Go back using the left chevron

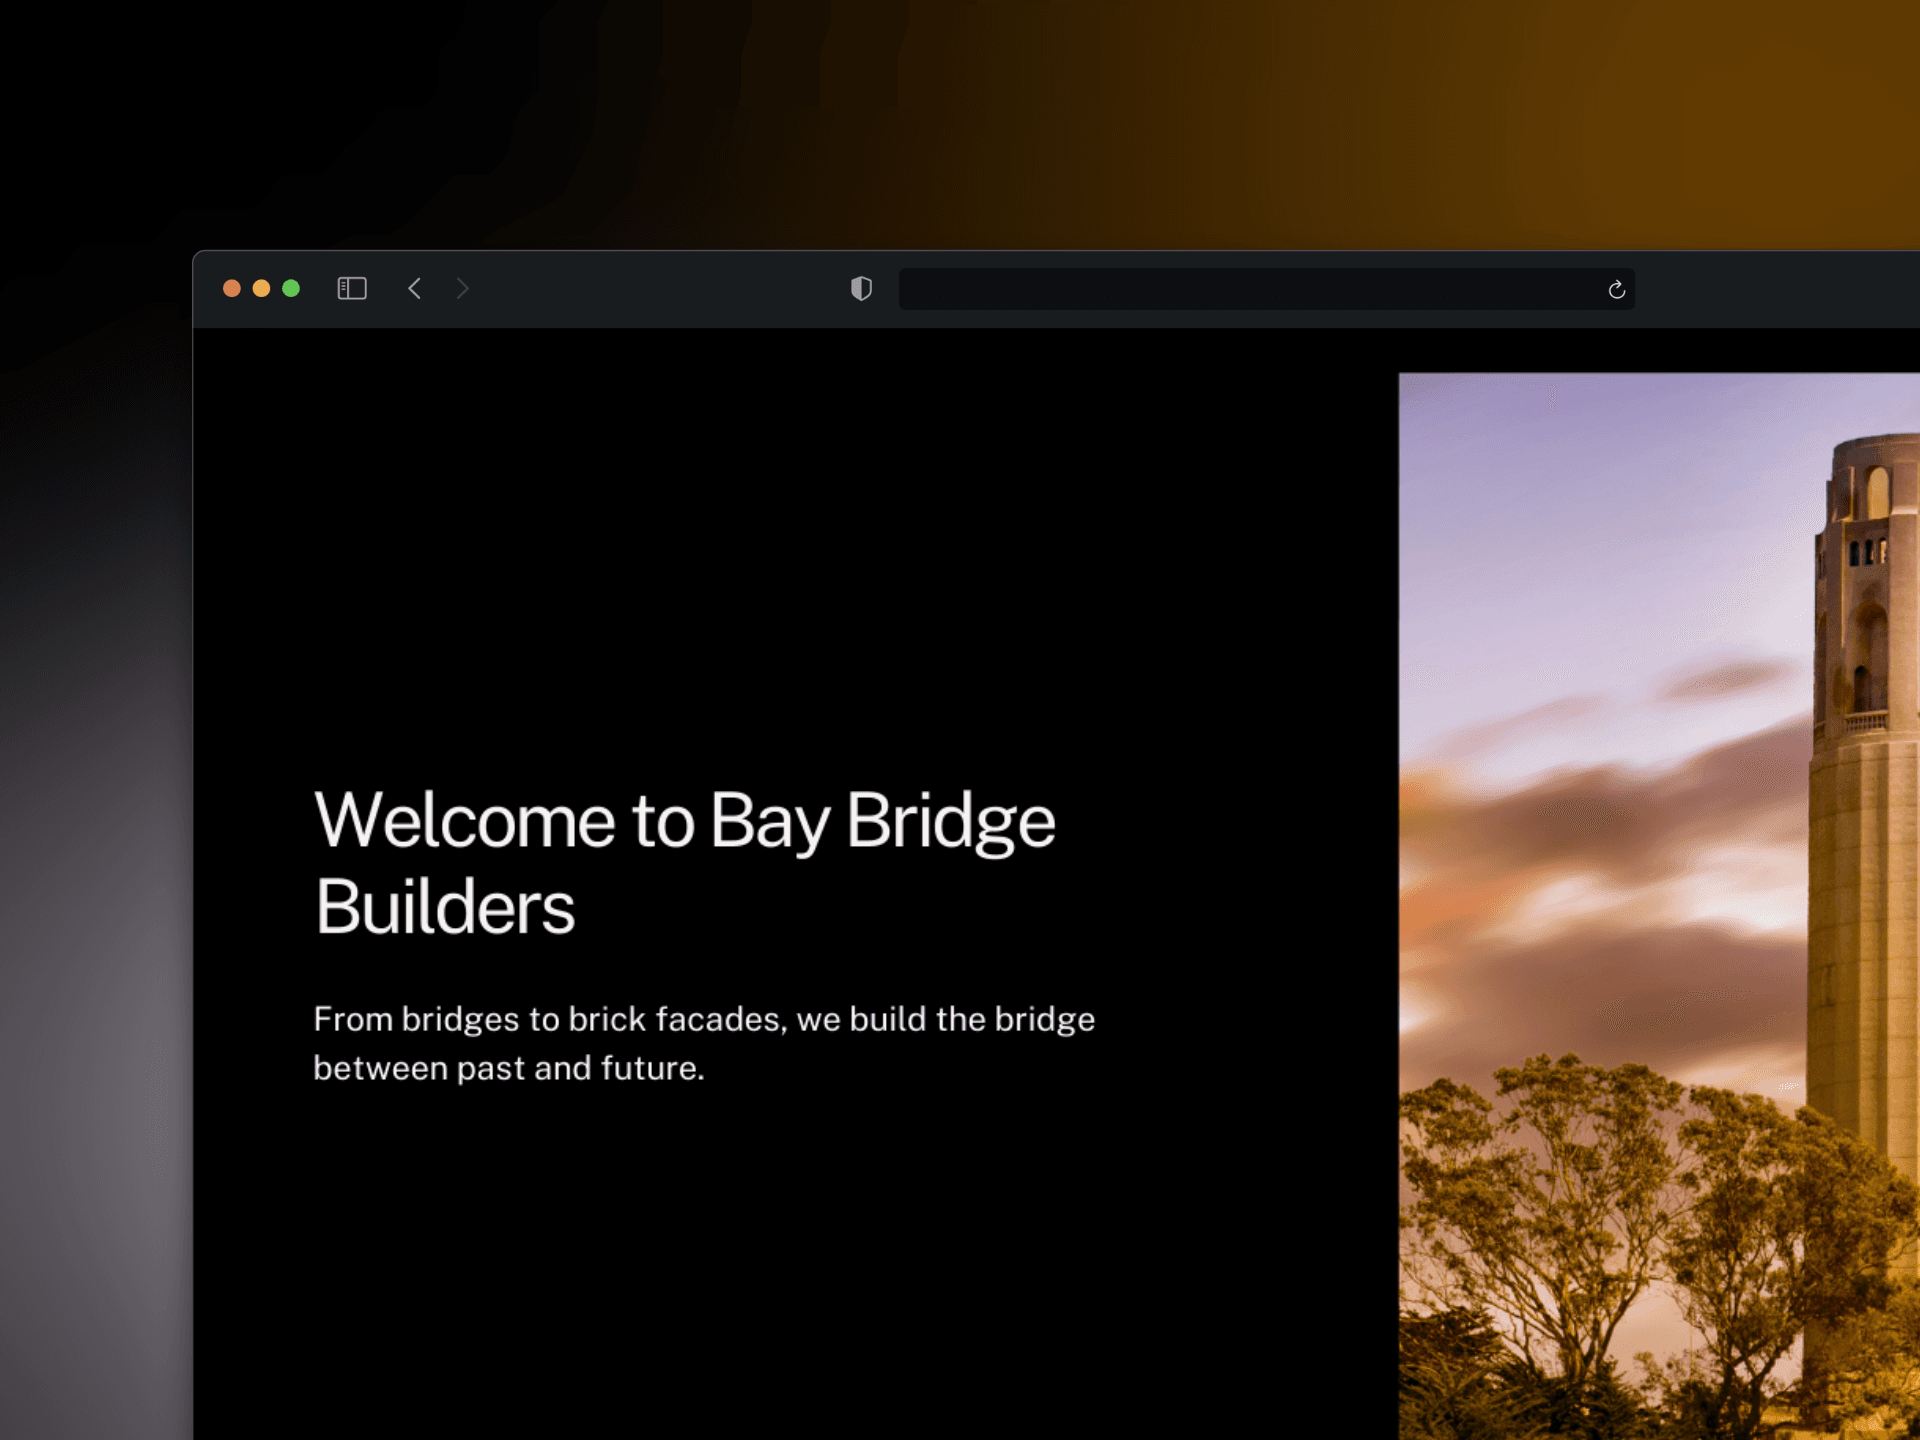tap(415, 289)
